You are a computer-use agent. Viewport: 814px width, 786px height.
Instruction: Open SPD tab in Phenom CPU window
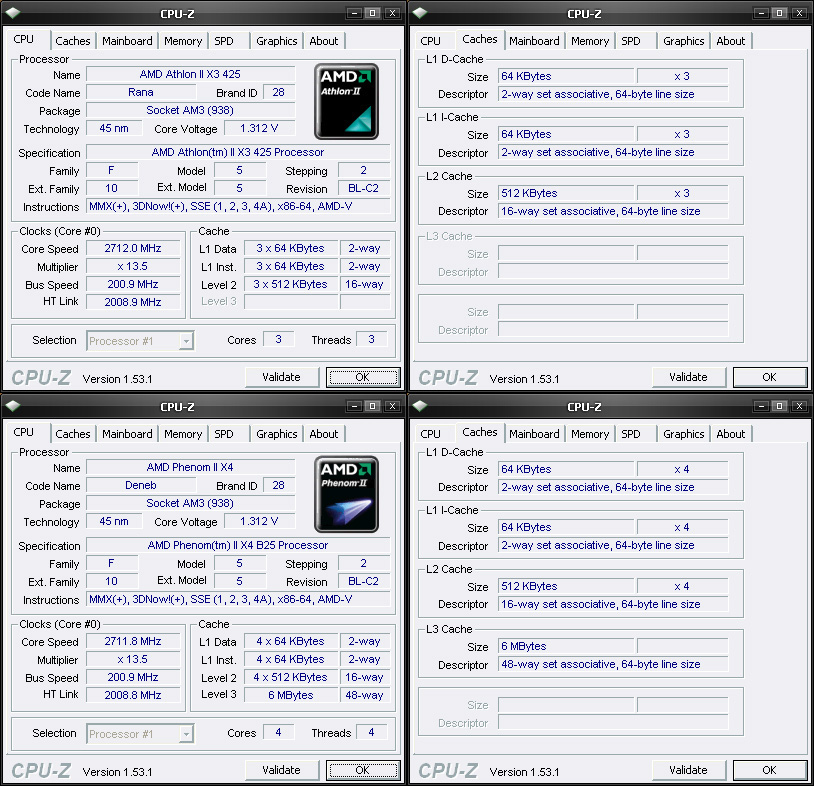224,434
